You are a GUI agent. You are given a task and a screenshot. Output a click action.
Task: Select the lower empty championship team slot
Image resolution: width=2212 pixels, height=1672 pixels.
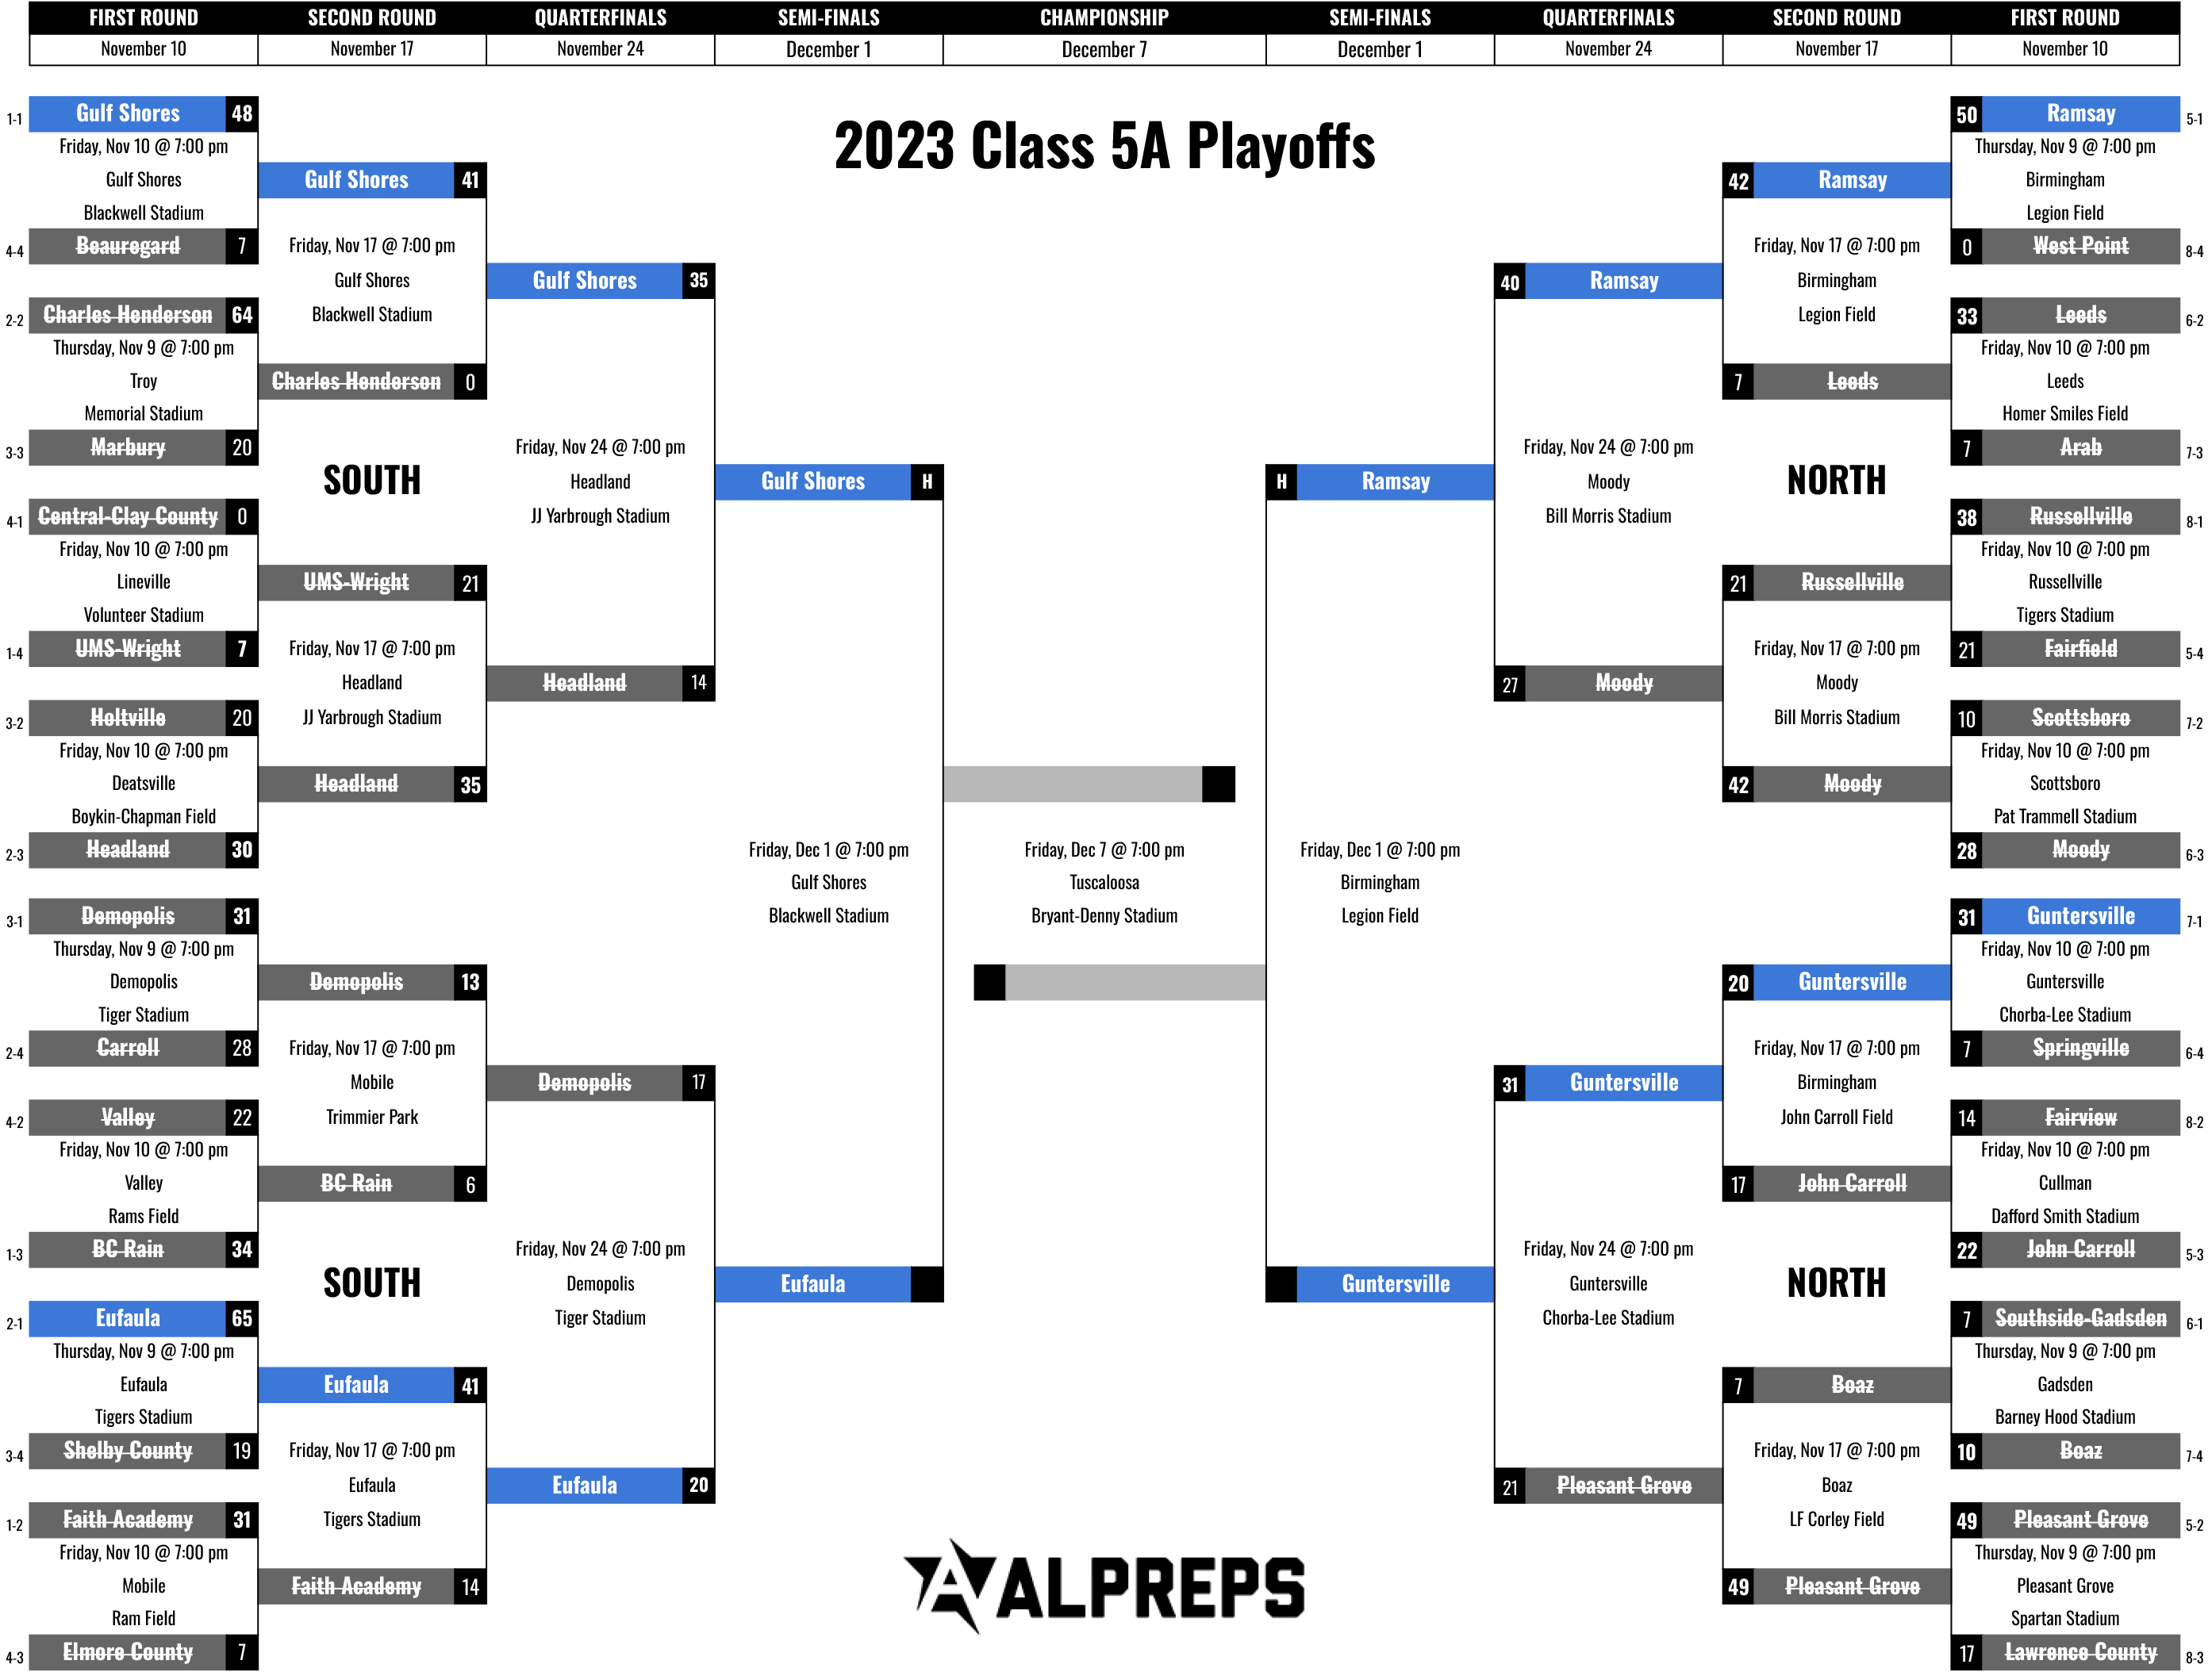(x=1136, y=982)
